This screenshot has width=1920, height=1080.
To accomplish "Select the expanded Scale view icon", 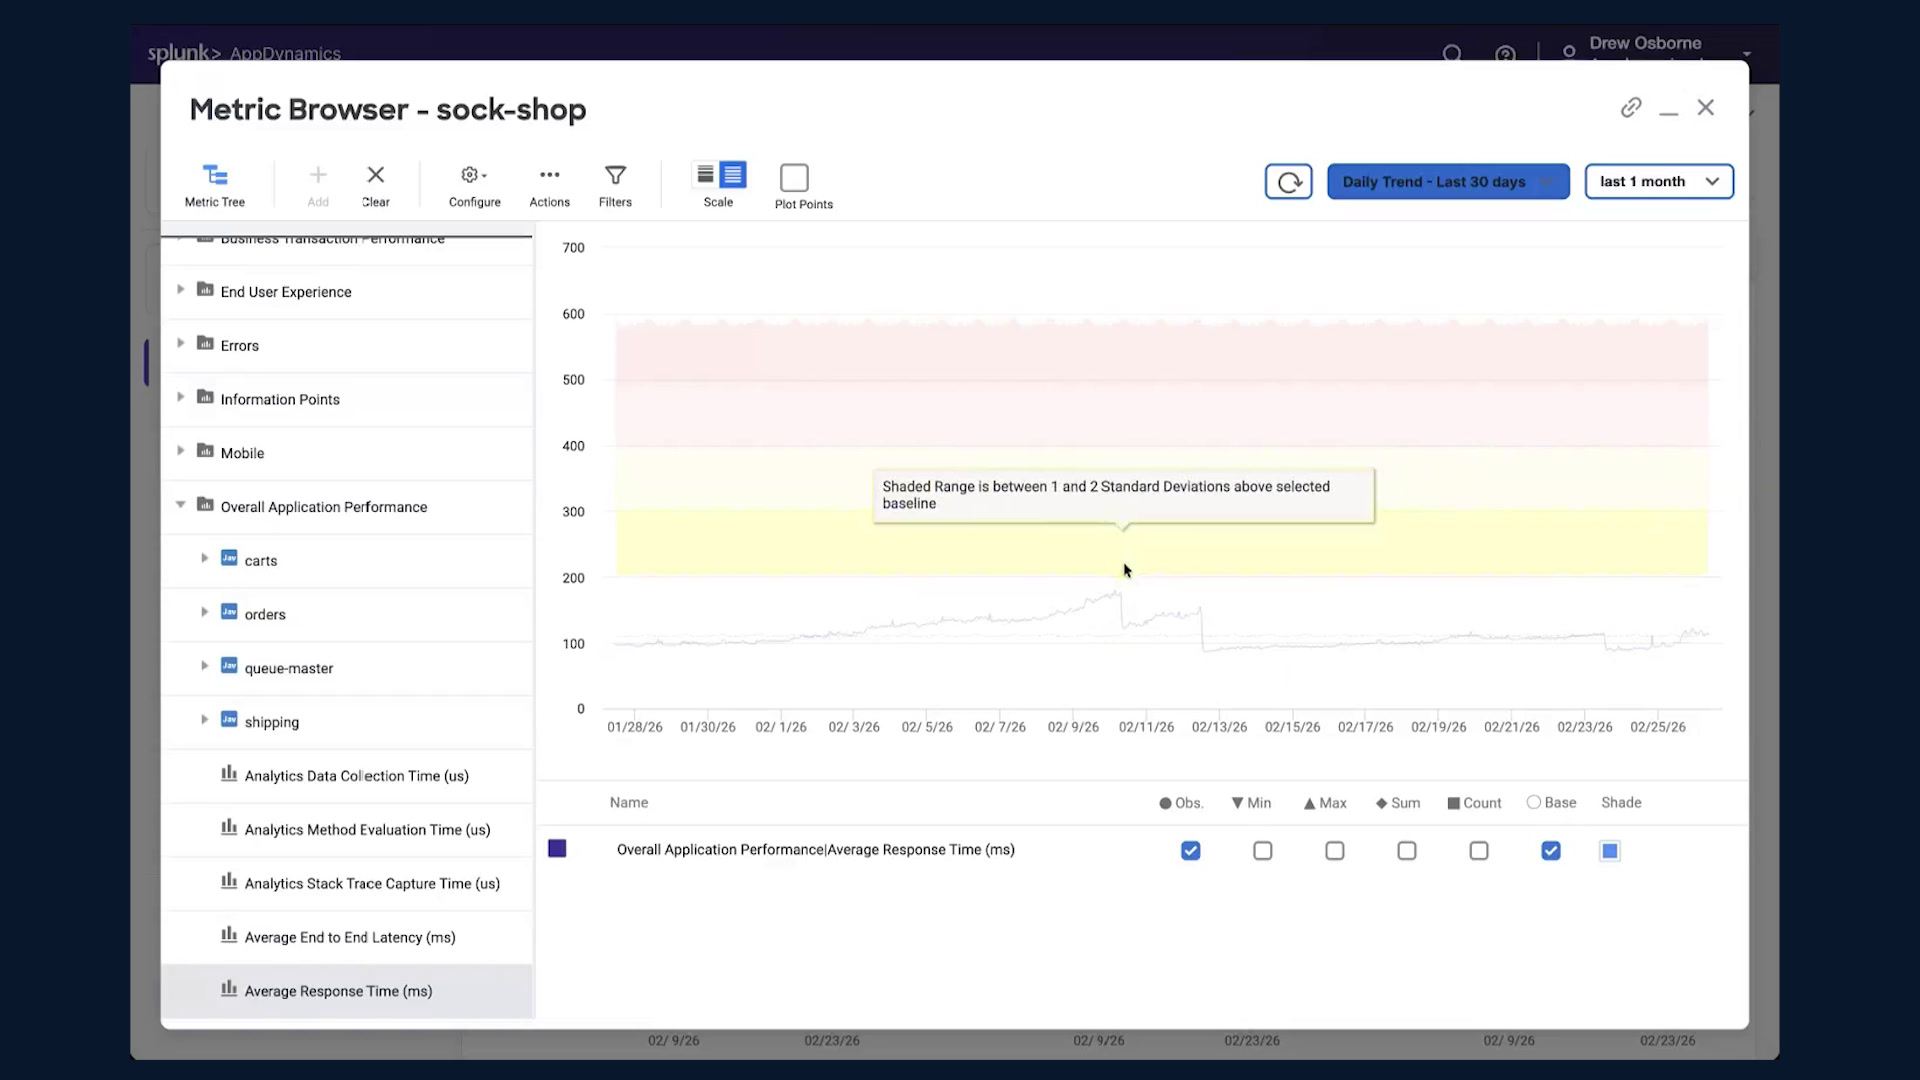I will [x=733, y=175].
